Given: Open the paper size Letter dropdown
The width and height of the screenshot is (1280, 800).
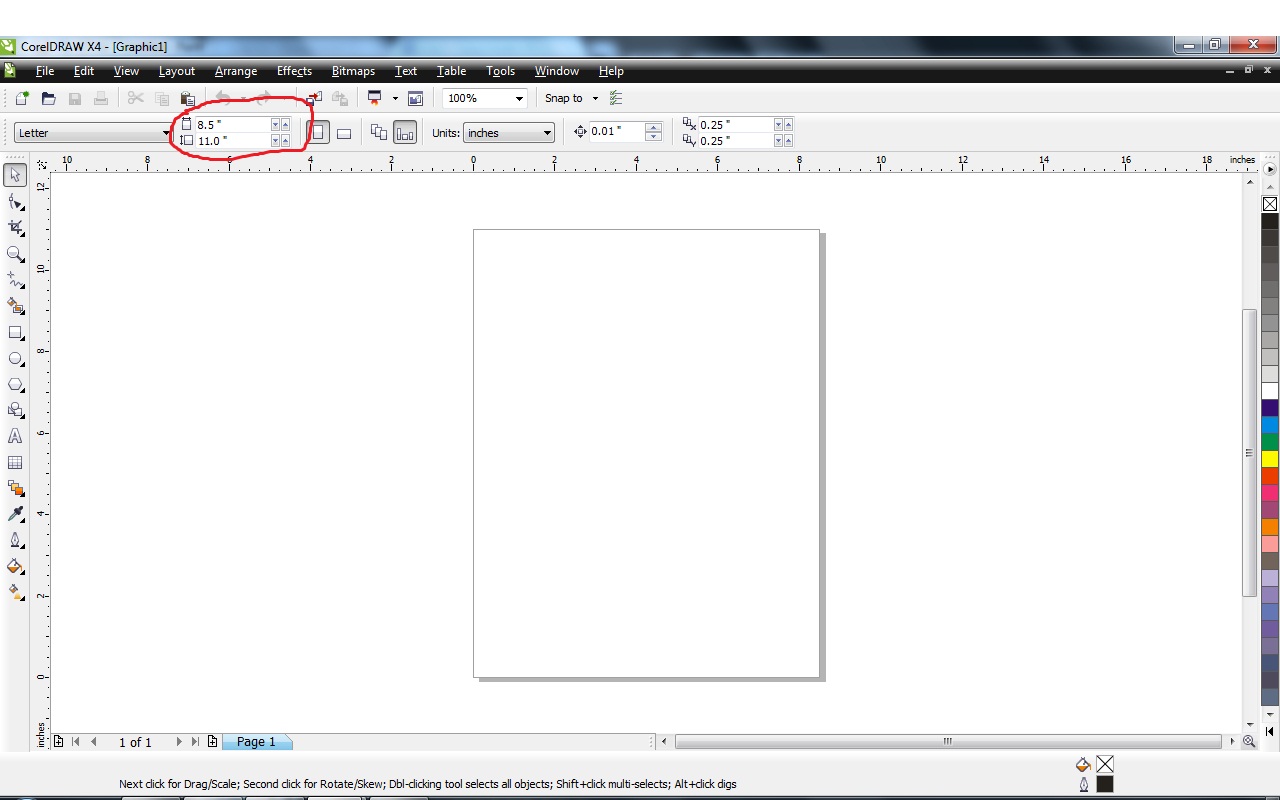Looking at the screenshot, I should point(166,133).
